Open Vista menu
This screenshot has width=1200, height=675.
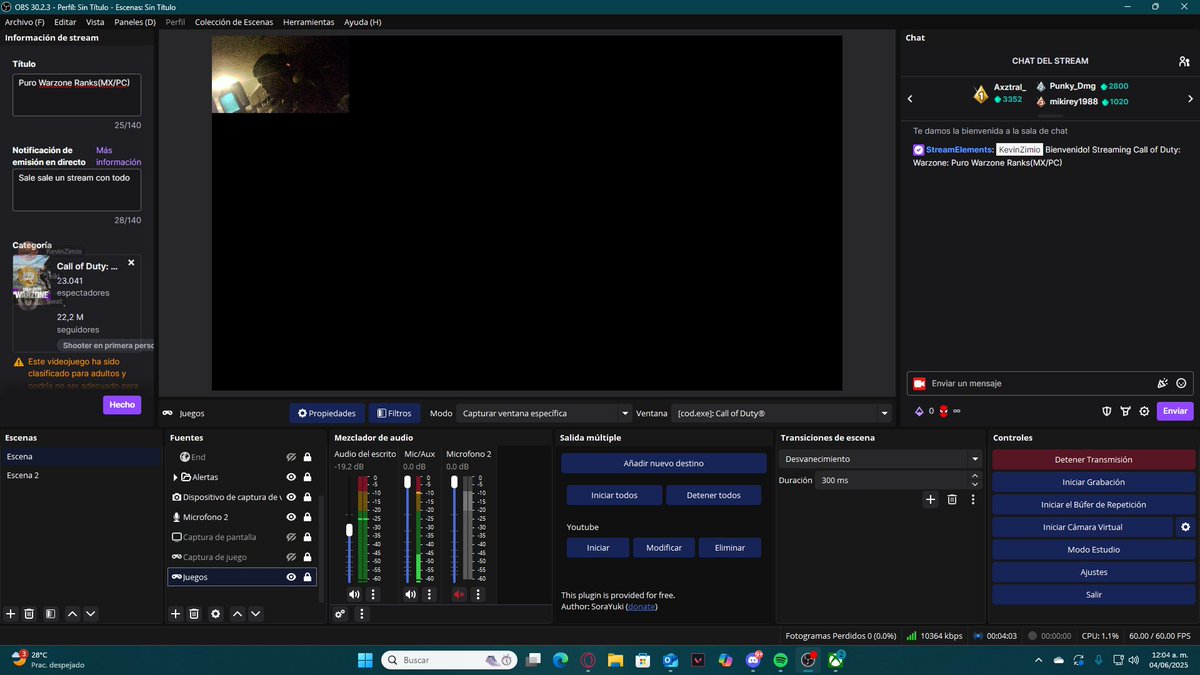tap(95, 21)
